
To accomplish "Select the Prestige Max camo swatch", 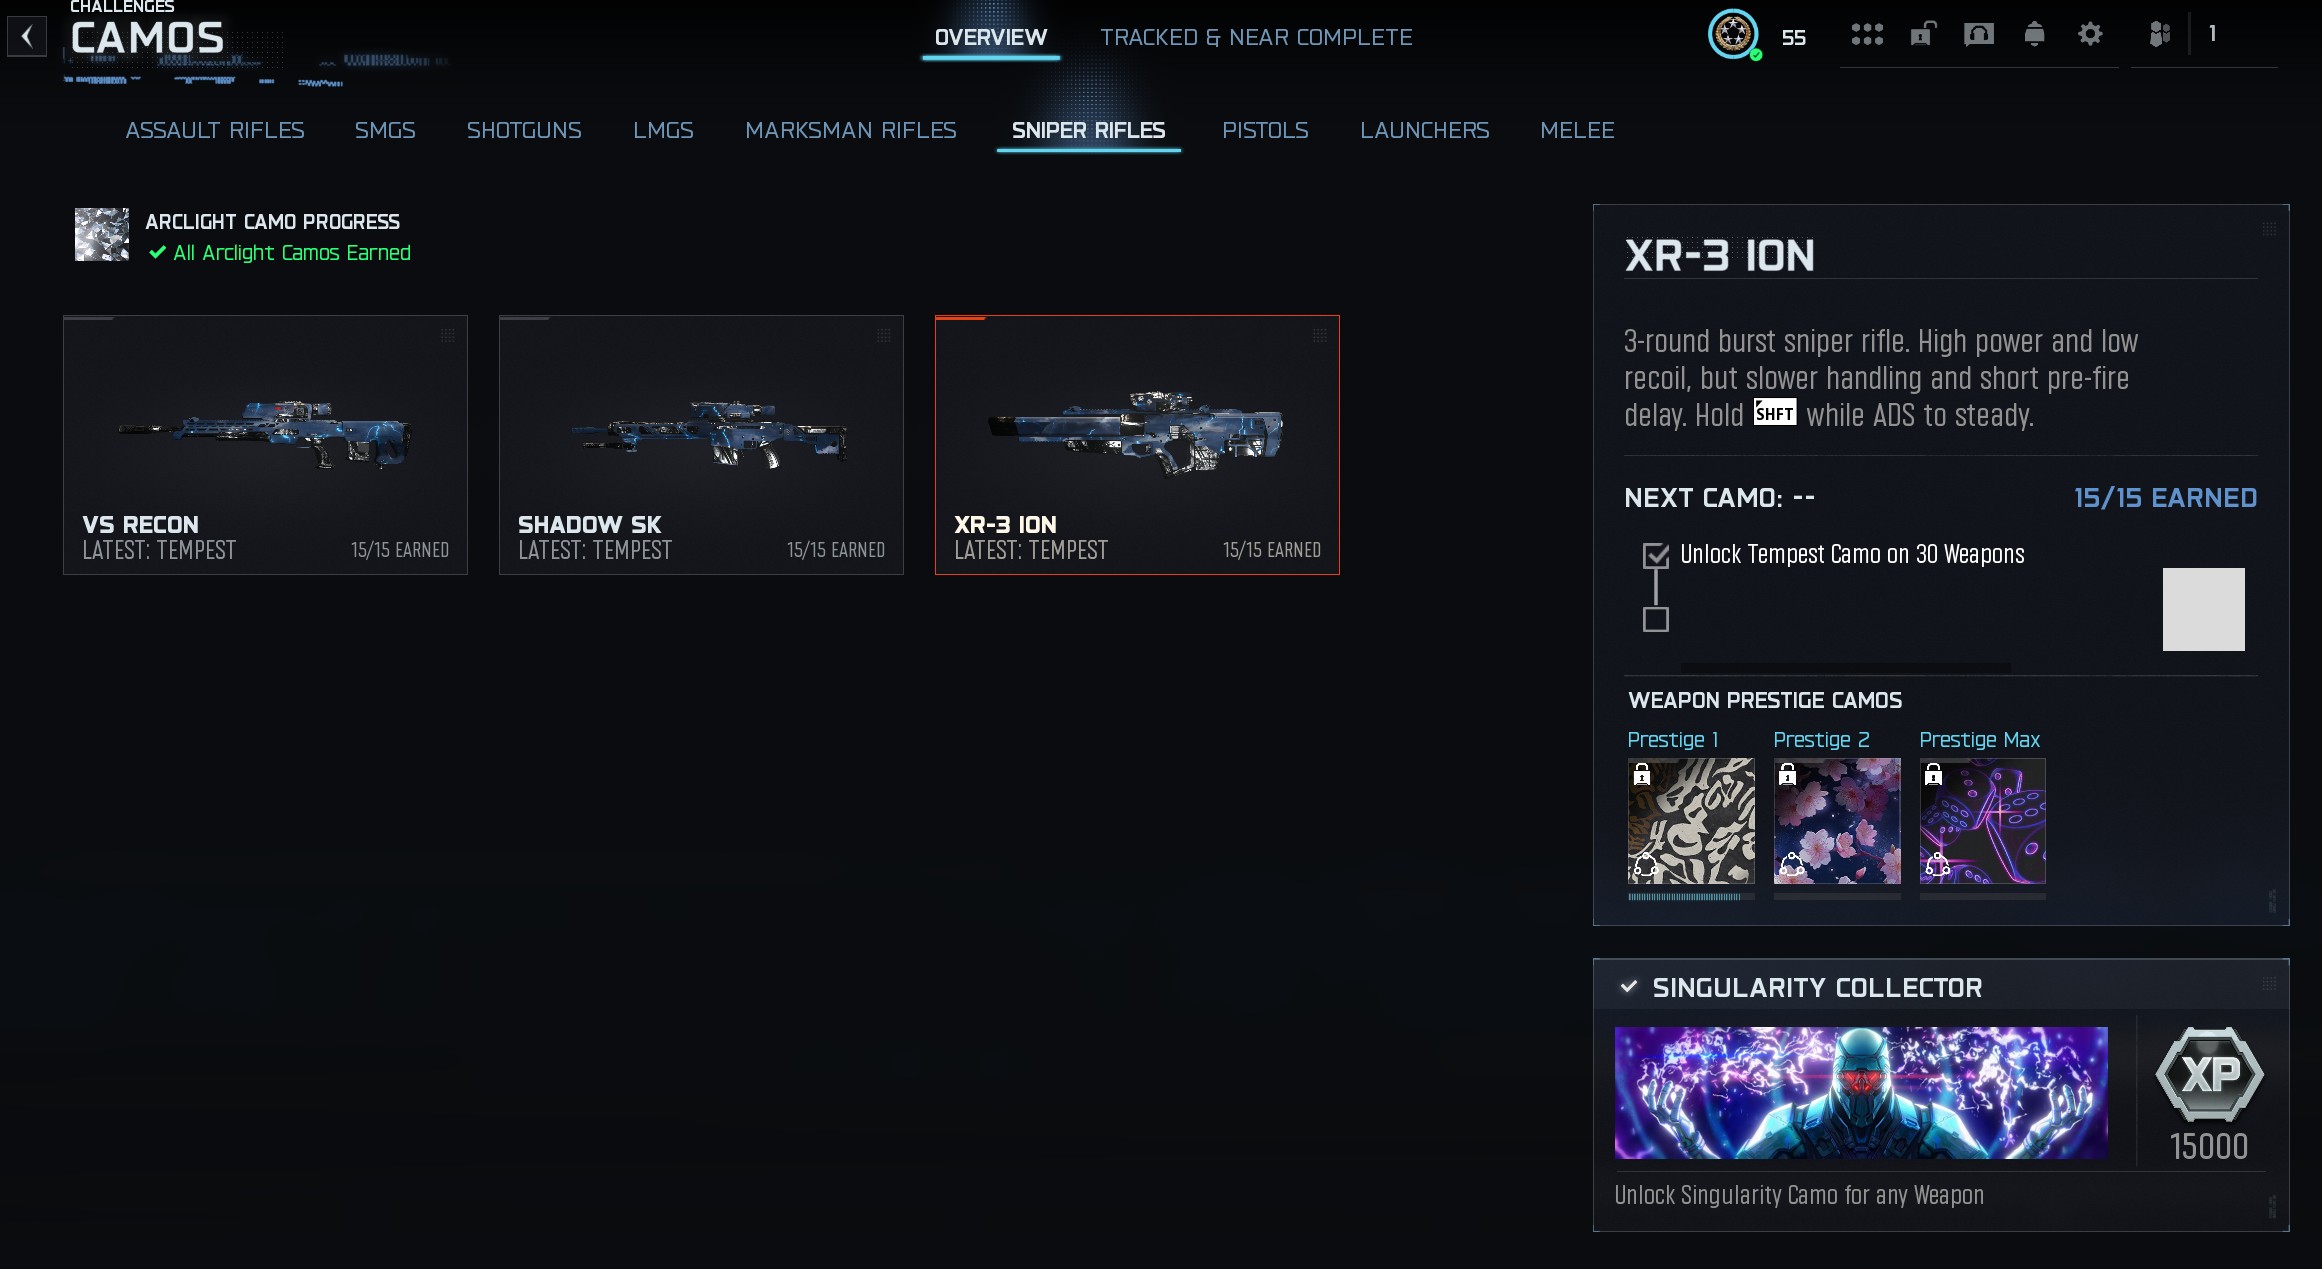I will (x=1983, y=821).
